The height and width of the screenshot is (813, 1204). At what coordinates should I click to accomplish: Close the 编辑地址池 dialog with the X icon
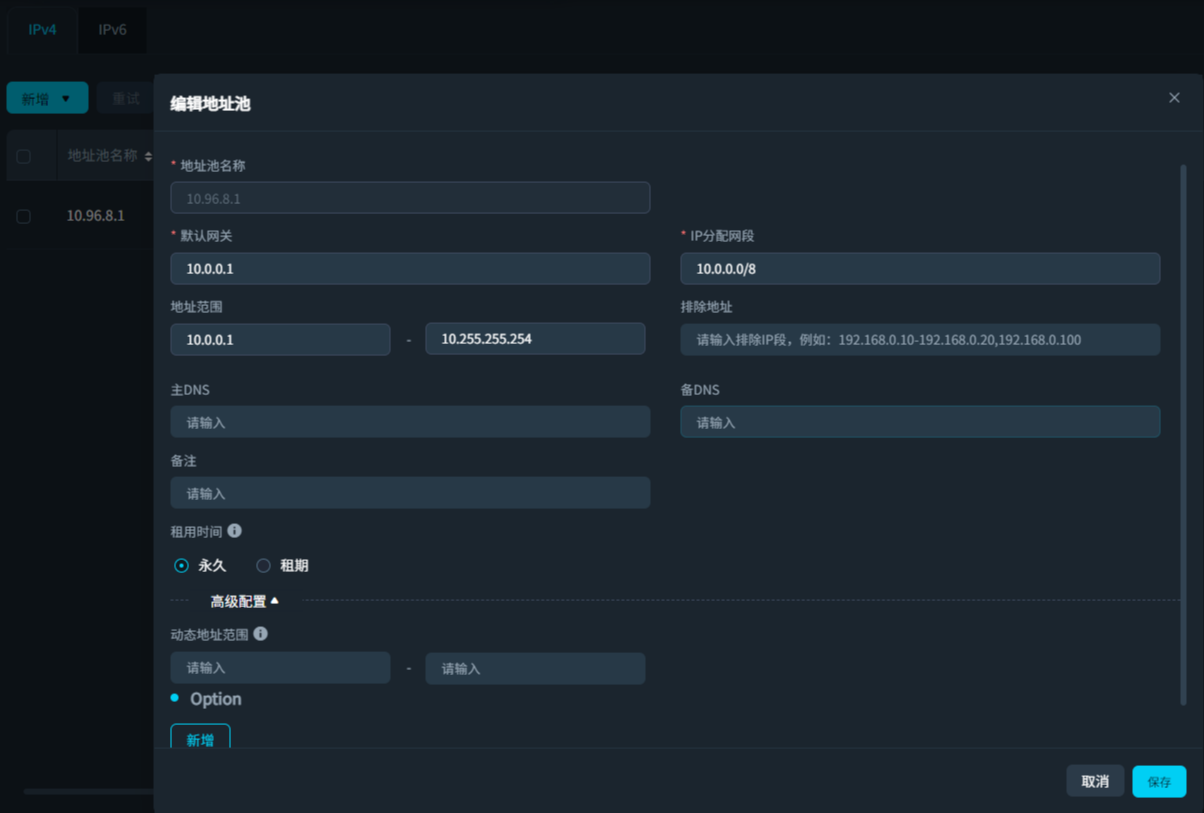pyautogui.click(x=1174, y=98)
